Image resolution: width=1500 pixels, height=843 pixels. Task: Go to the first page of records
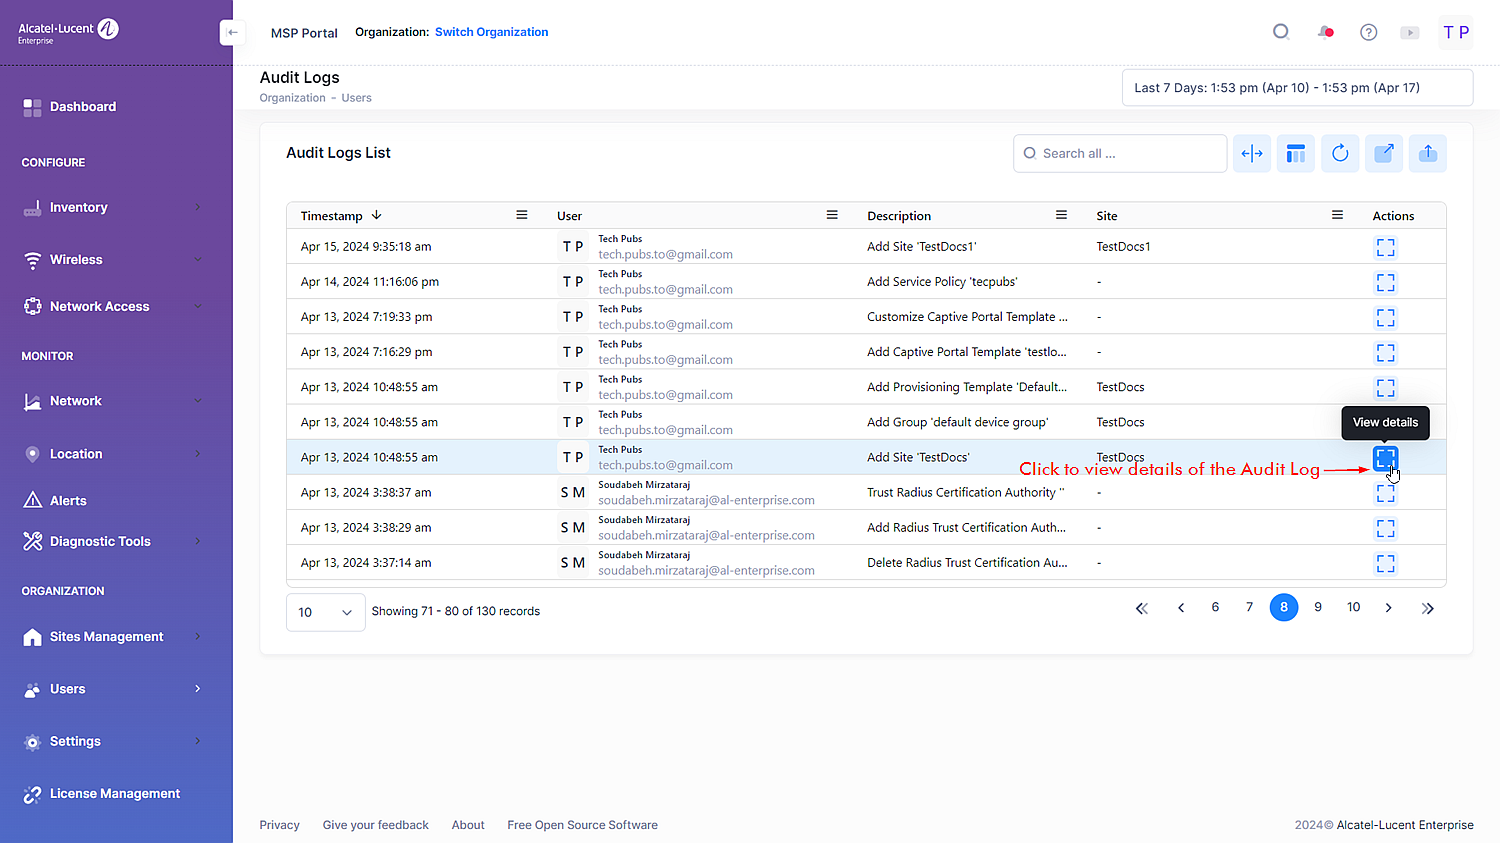pyautogui.click(x=1142, y=608)
